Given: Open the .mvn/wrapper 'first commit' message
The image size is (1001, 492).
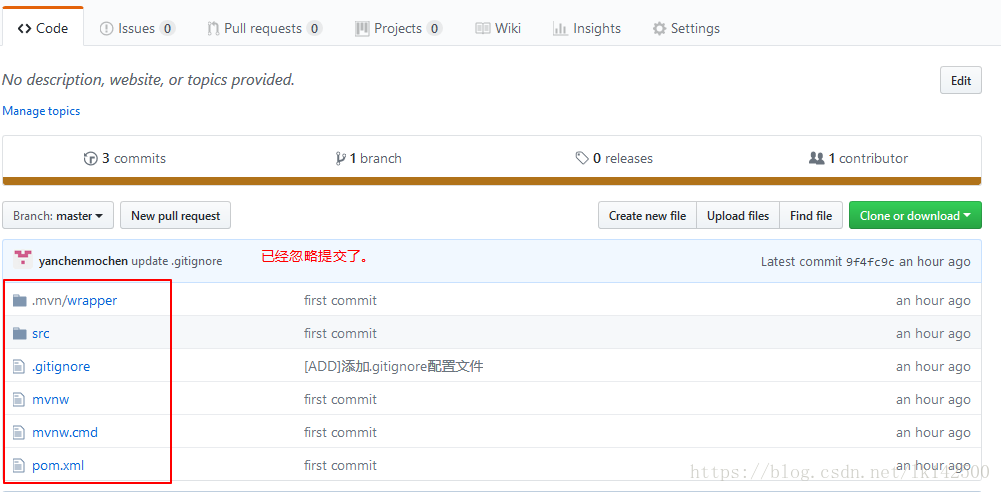Looking at the screenshot, I should 340,300.
